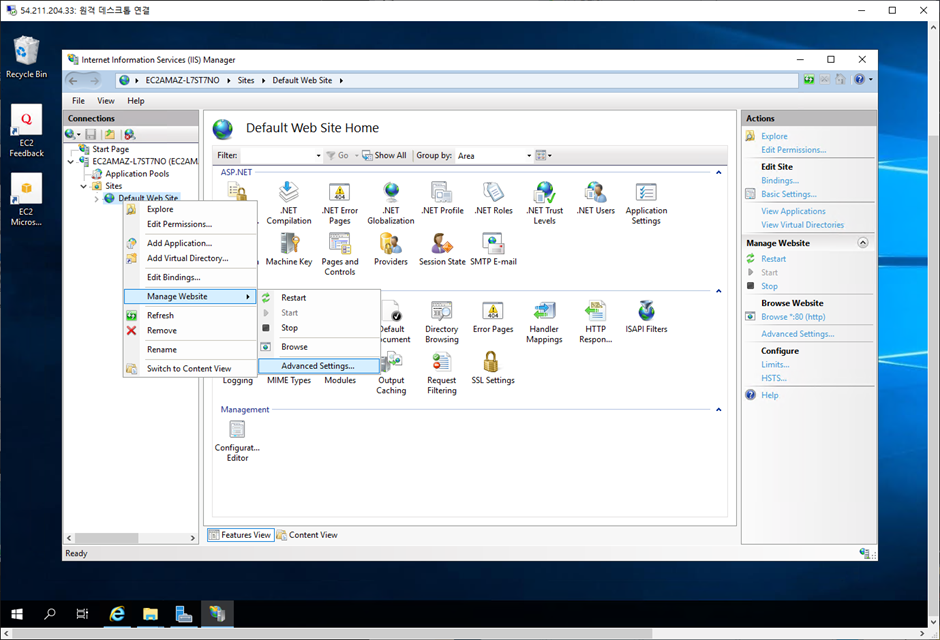
Task: Collapse the Manage Website actions section
Action: pos(863,243)
